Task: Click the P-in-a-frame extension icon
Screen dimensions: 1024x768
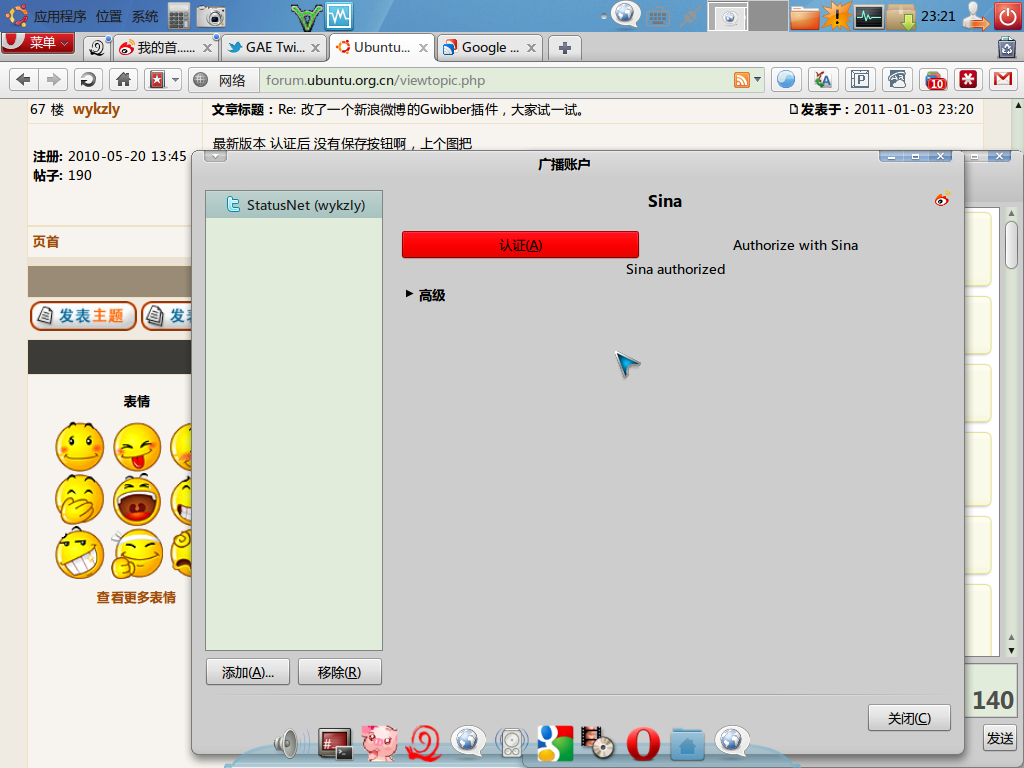Action: (x=860, y=80)
